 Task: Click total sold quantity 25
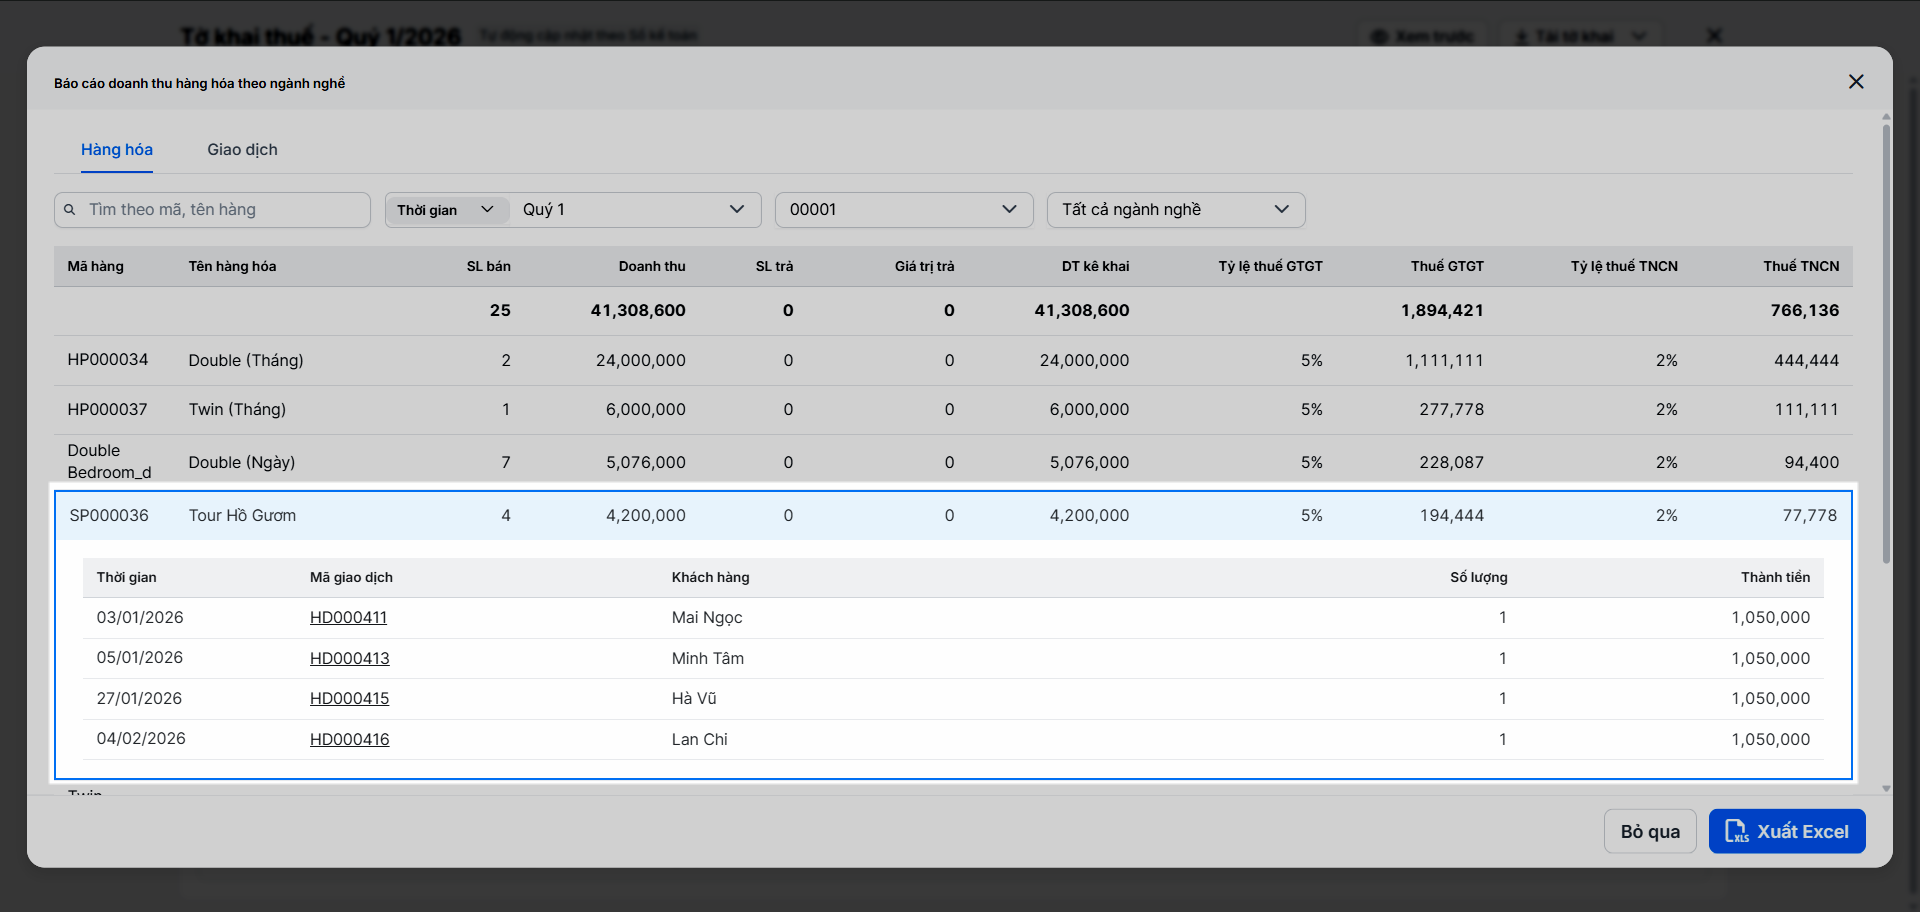[x=500, y=311]
